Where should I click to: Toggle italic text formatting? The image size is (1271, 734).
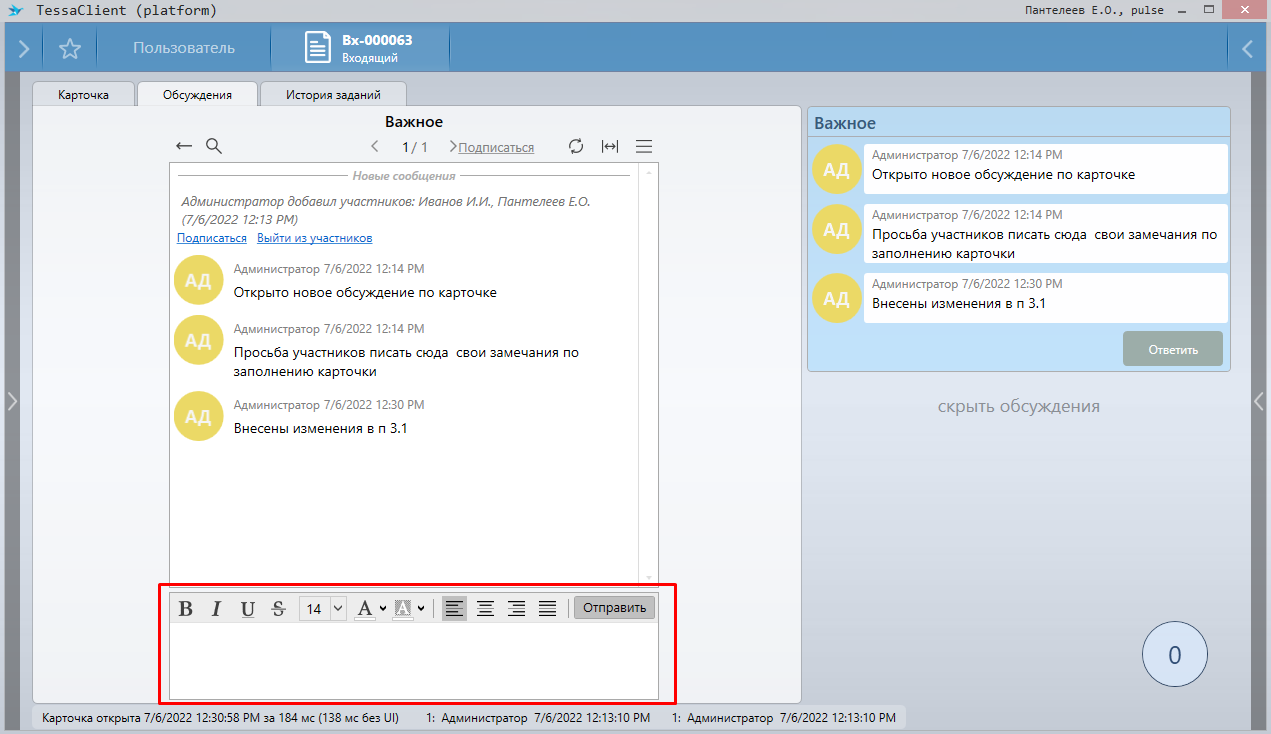click(x=216, y=608)
